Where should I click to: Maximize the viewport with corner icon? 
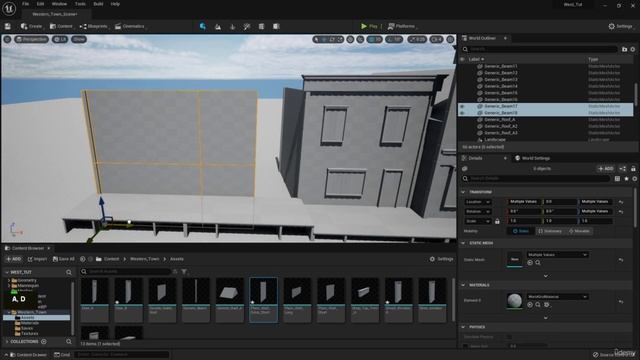pyautogui.click(x=450, y=40)
